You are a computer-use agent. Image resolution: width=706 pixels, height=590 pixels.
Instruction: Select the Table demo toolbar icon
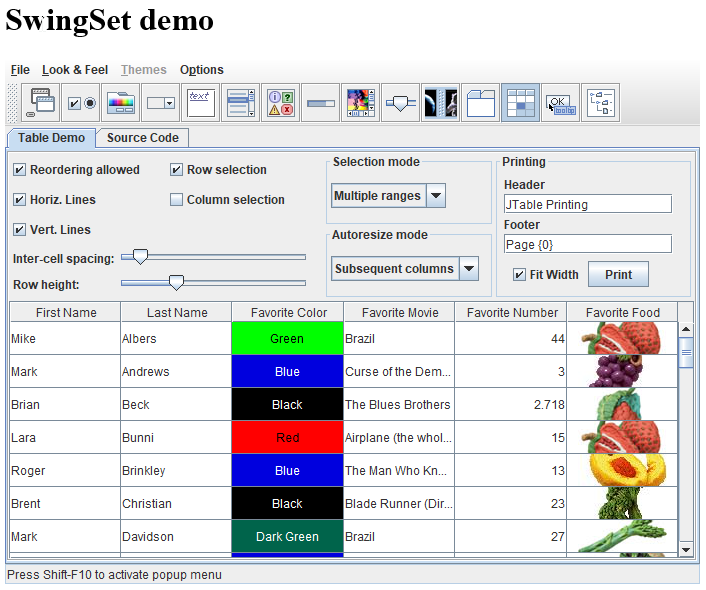coord(520,103)
